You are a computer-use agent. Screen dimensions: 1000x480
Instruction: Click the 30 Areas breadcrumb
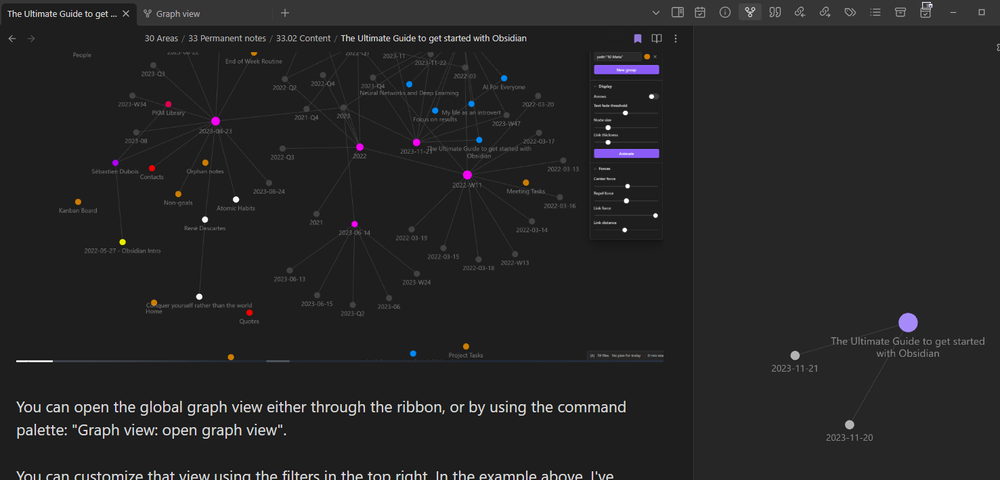[161, 38]
